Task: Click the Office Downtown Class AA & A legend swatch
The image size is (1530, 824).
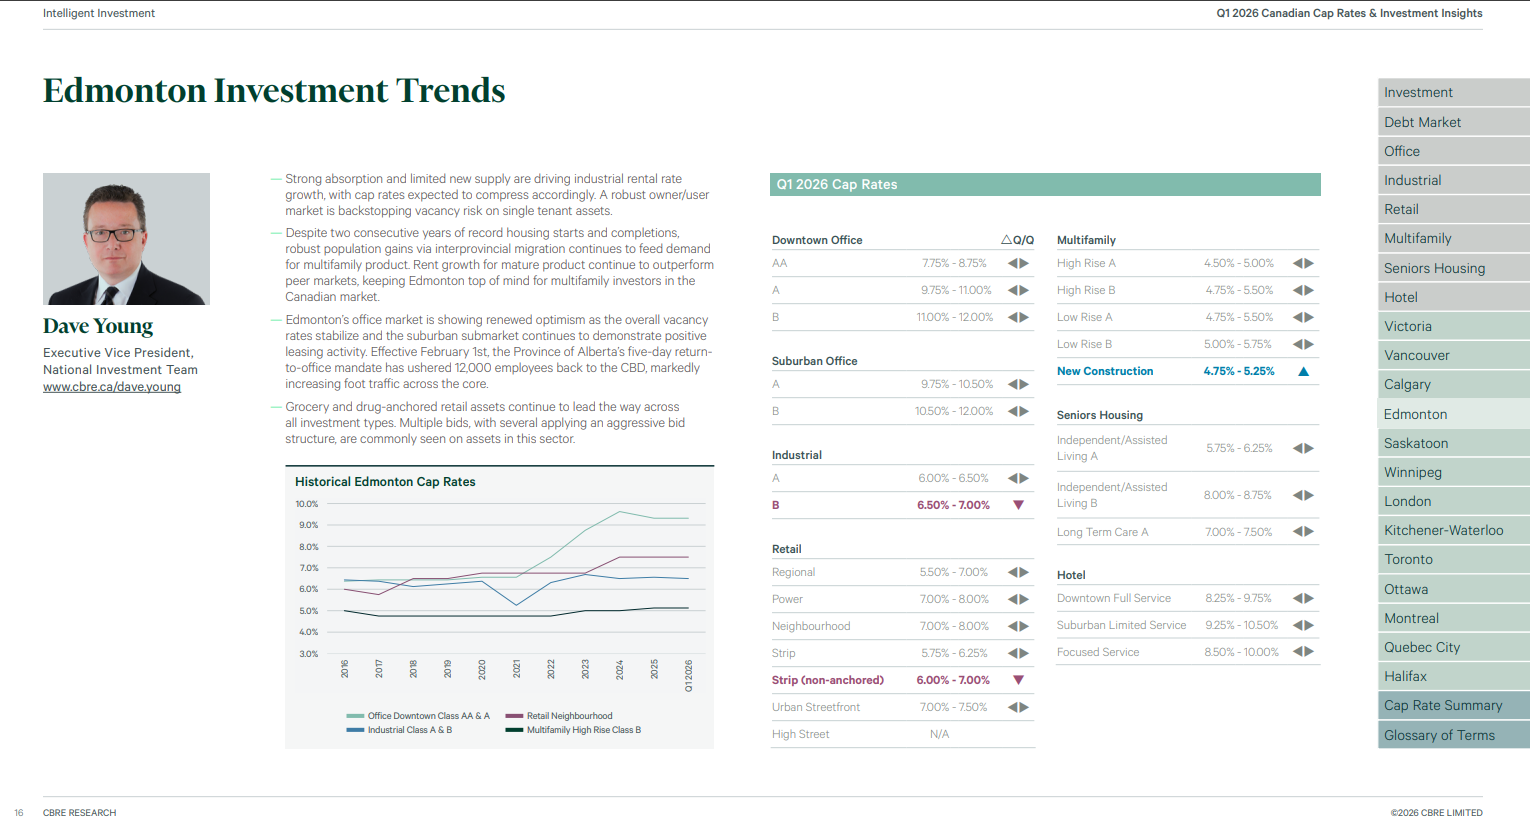Action: click(x=355, y=716)
